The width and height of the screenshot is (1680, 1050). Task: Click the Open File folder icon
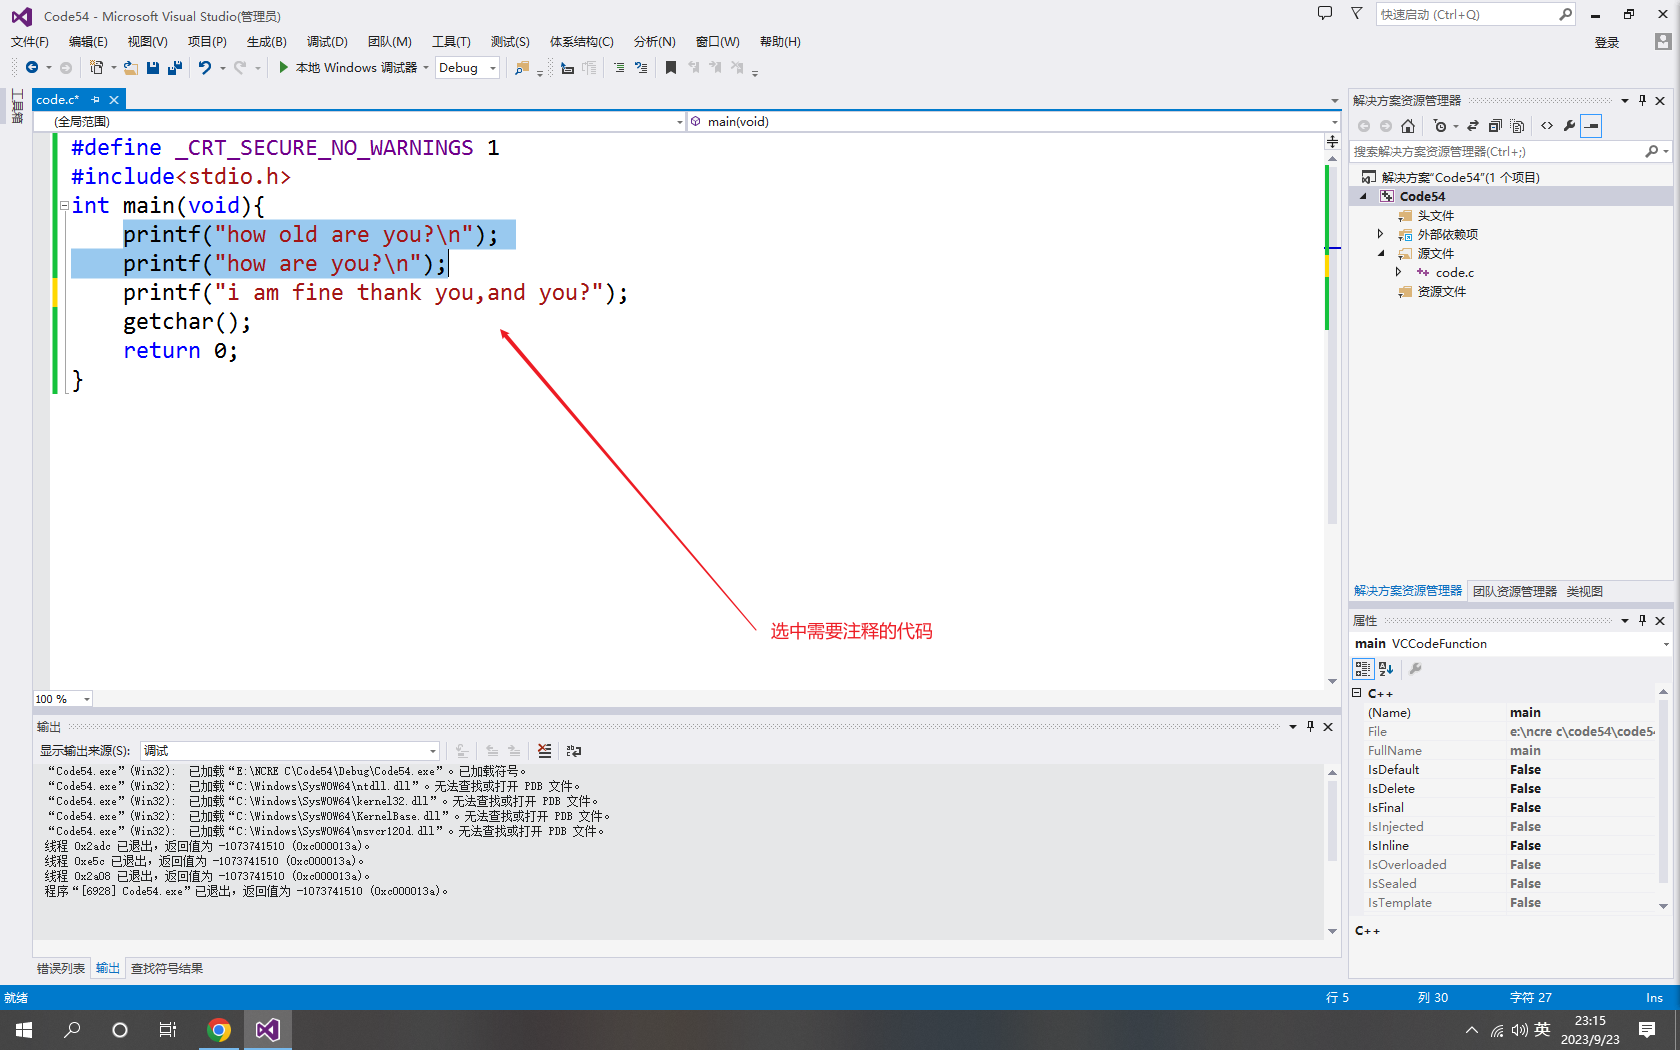[x=130, y=67]
